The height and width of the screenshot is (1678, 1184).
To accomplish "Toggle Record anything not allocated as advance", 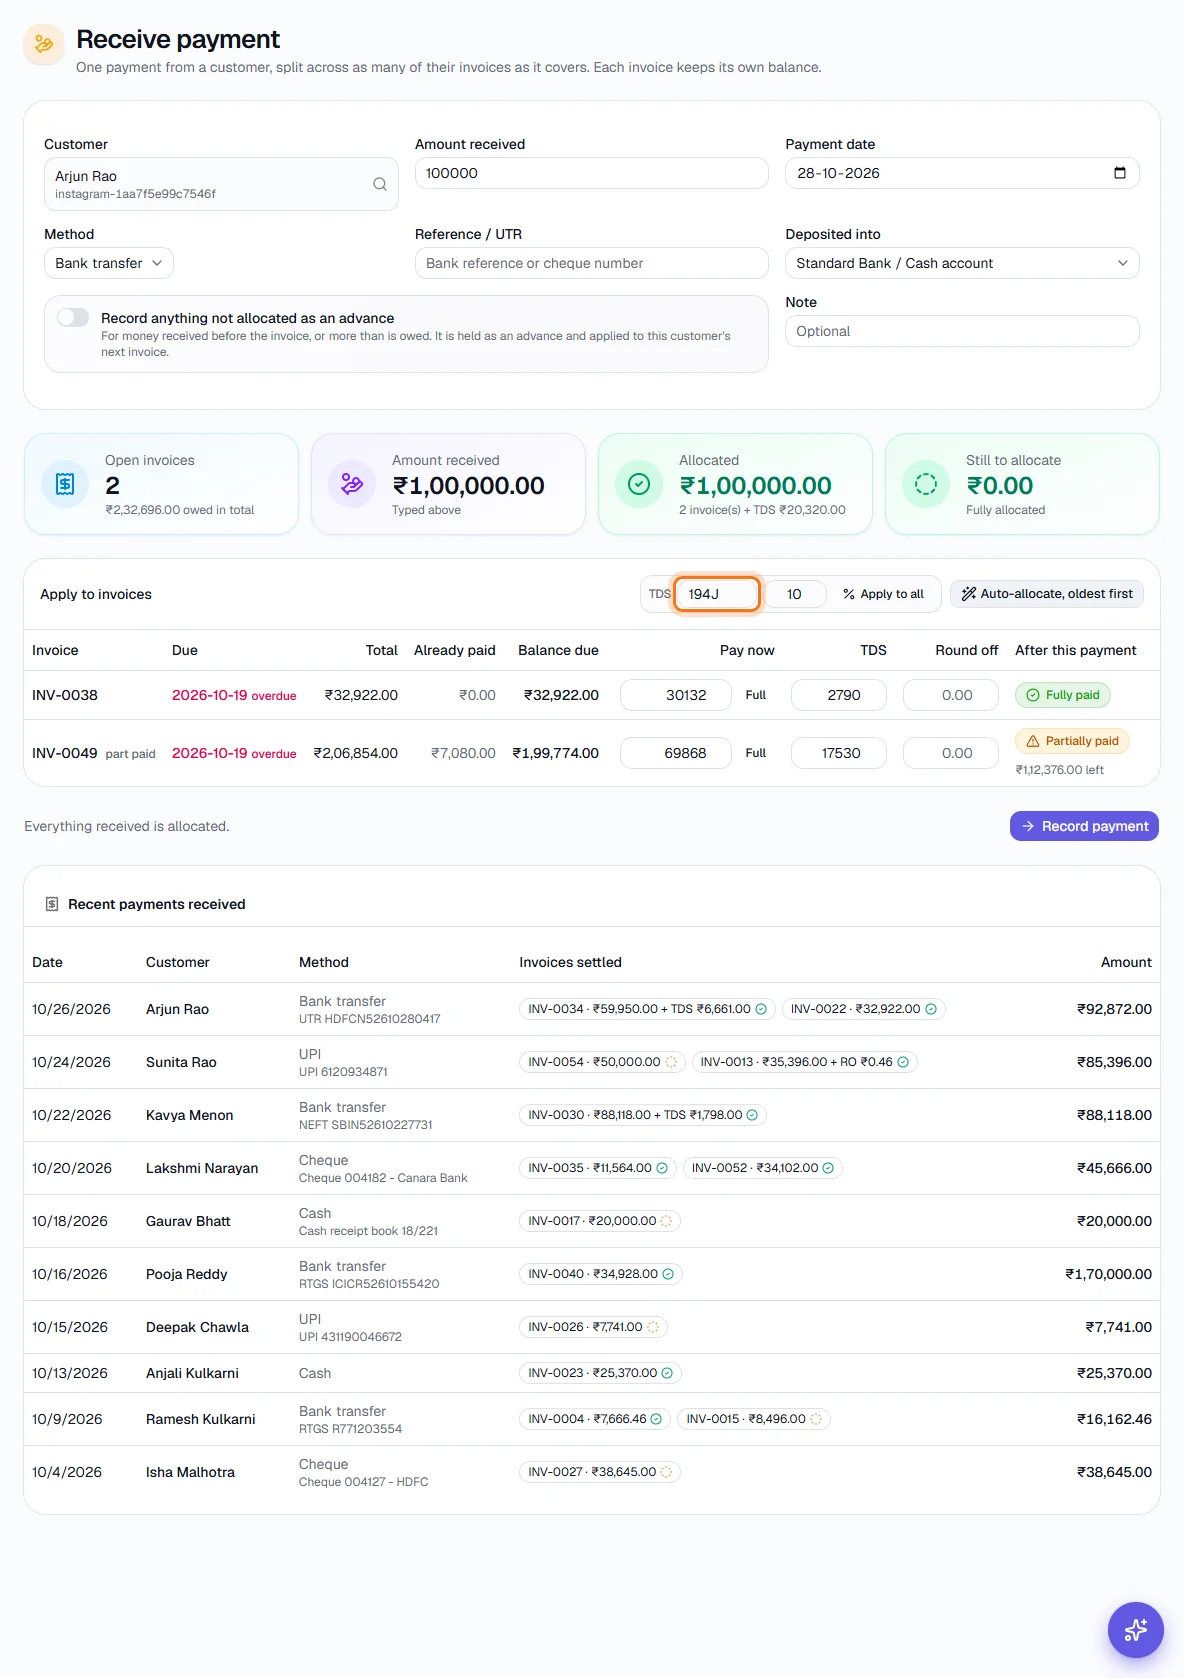I will (x=73, y=317).
